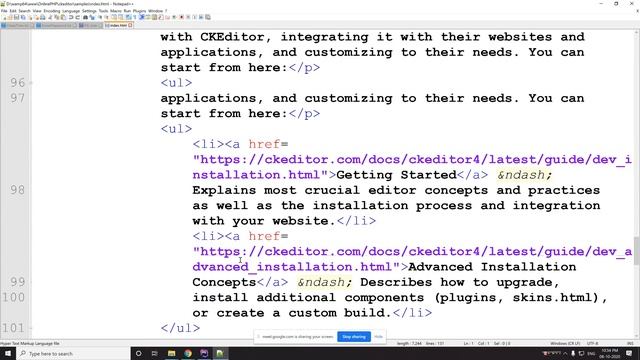This screenshot has width=640, height=360.
Task: Open the Edit menu
Action: (13, 11)
